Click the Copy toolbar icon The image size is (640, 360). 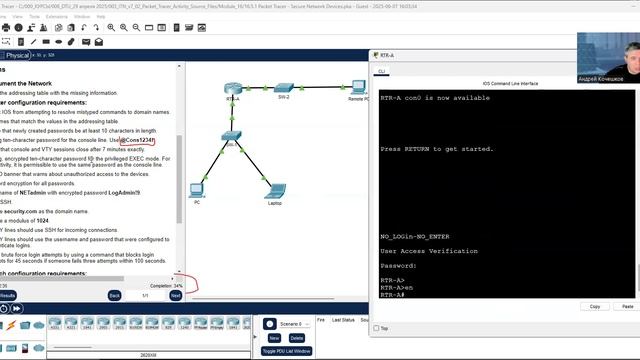[x=58, y=28]
